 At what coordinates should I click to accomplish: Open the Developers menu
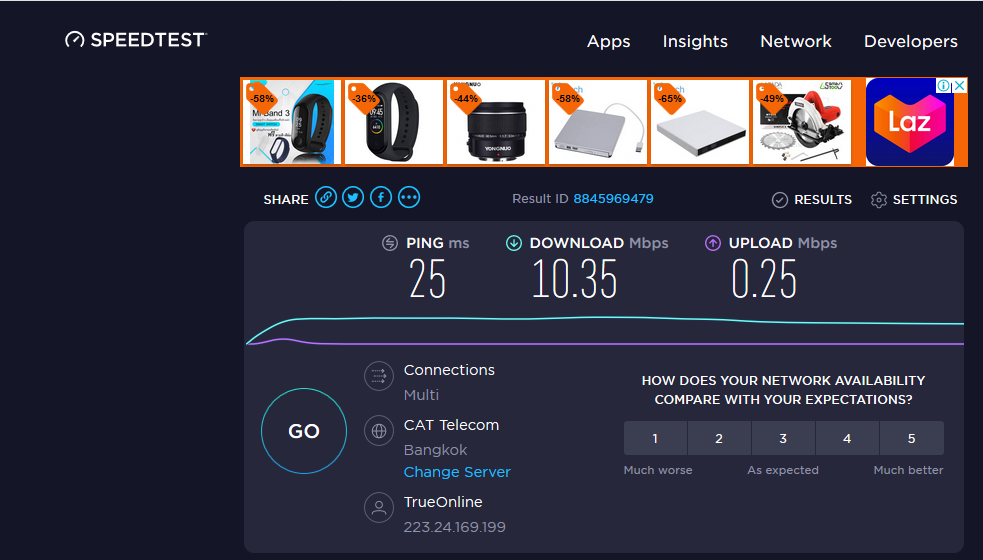[x=910, y=41]
